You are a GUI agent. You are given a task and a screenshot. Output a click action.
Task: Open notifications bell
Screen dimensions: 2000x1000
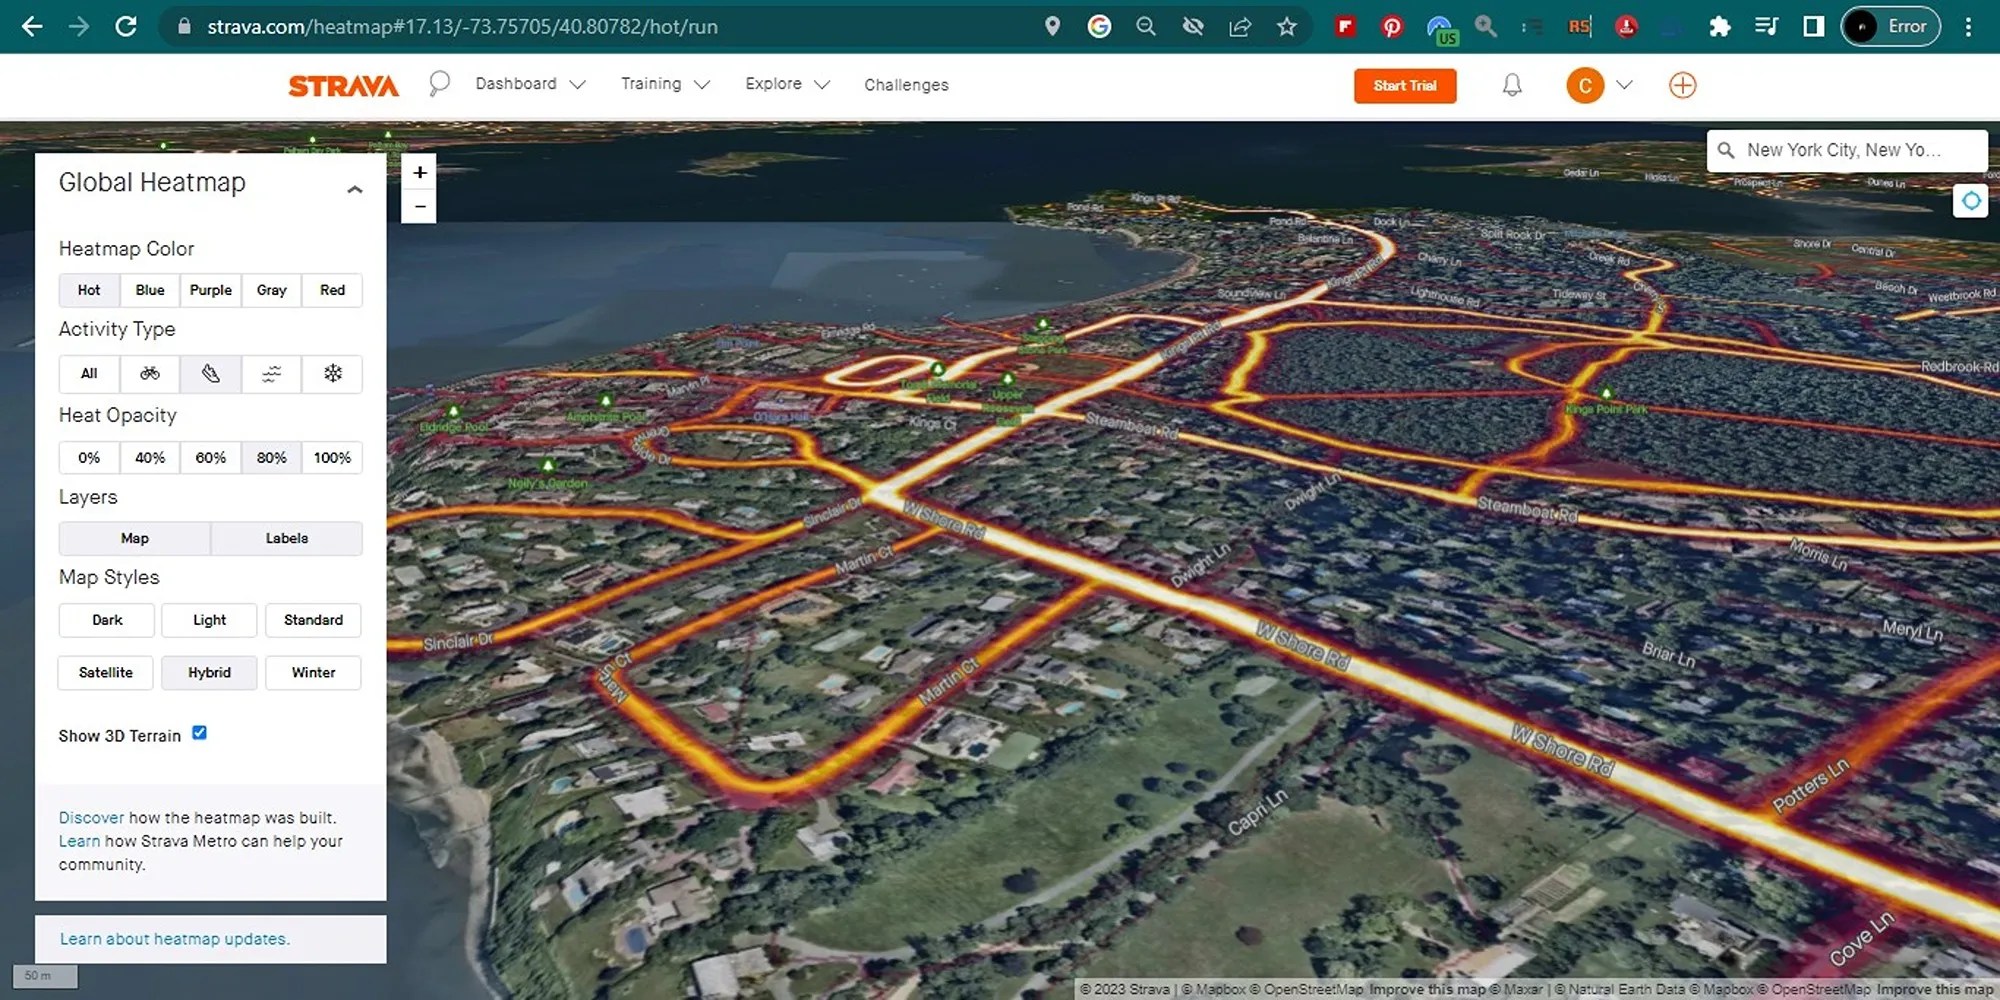(x=1511, y=85)
